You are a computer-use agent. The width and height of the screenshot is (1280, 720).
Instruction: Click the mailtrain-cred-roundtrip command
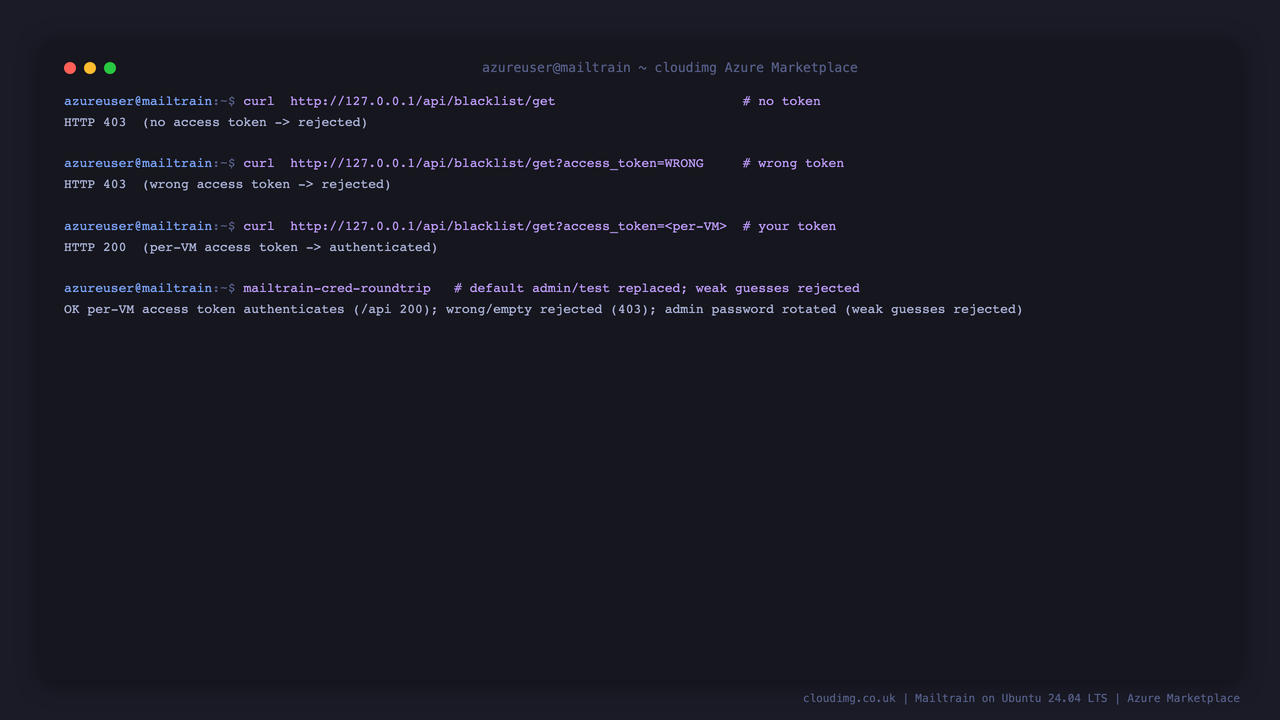(337, 288)
